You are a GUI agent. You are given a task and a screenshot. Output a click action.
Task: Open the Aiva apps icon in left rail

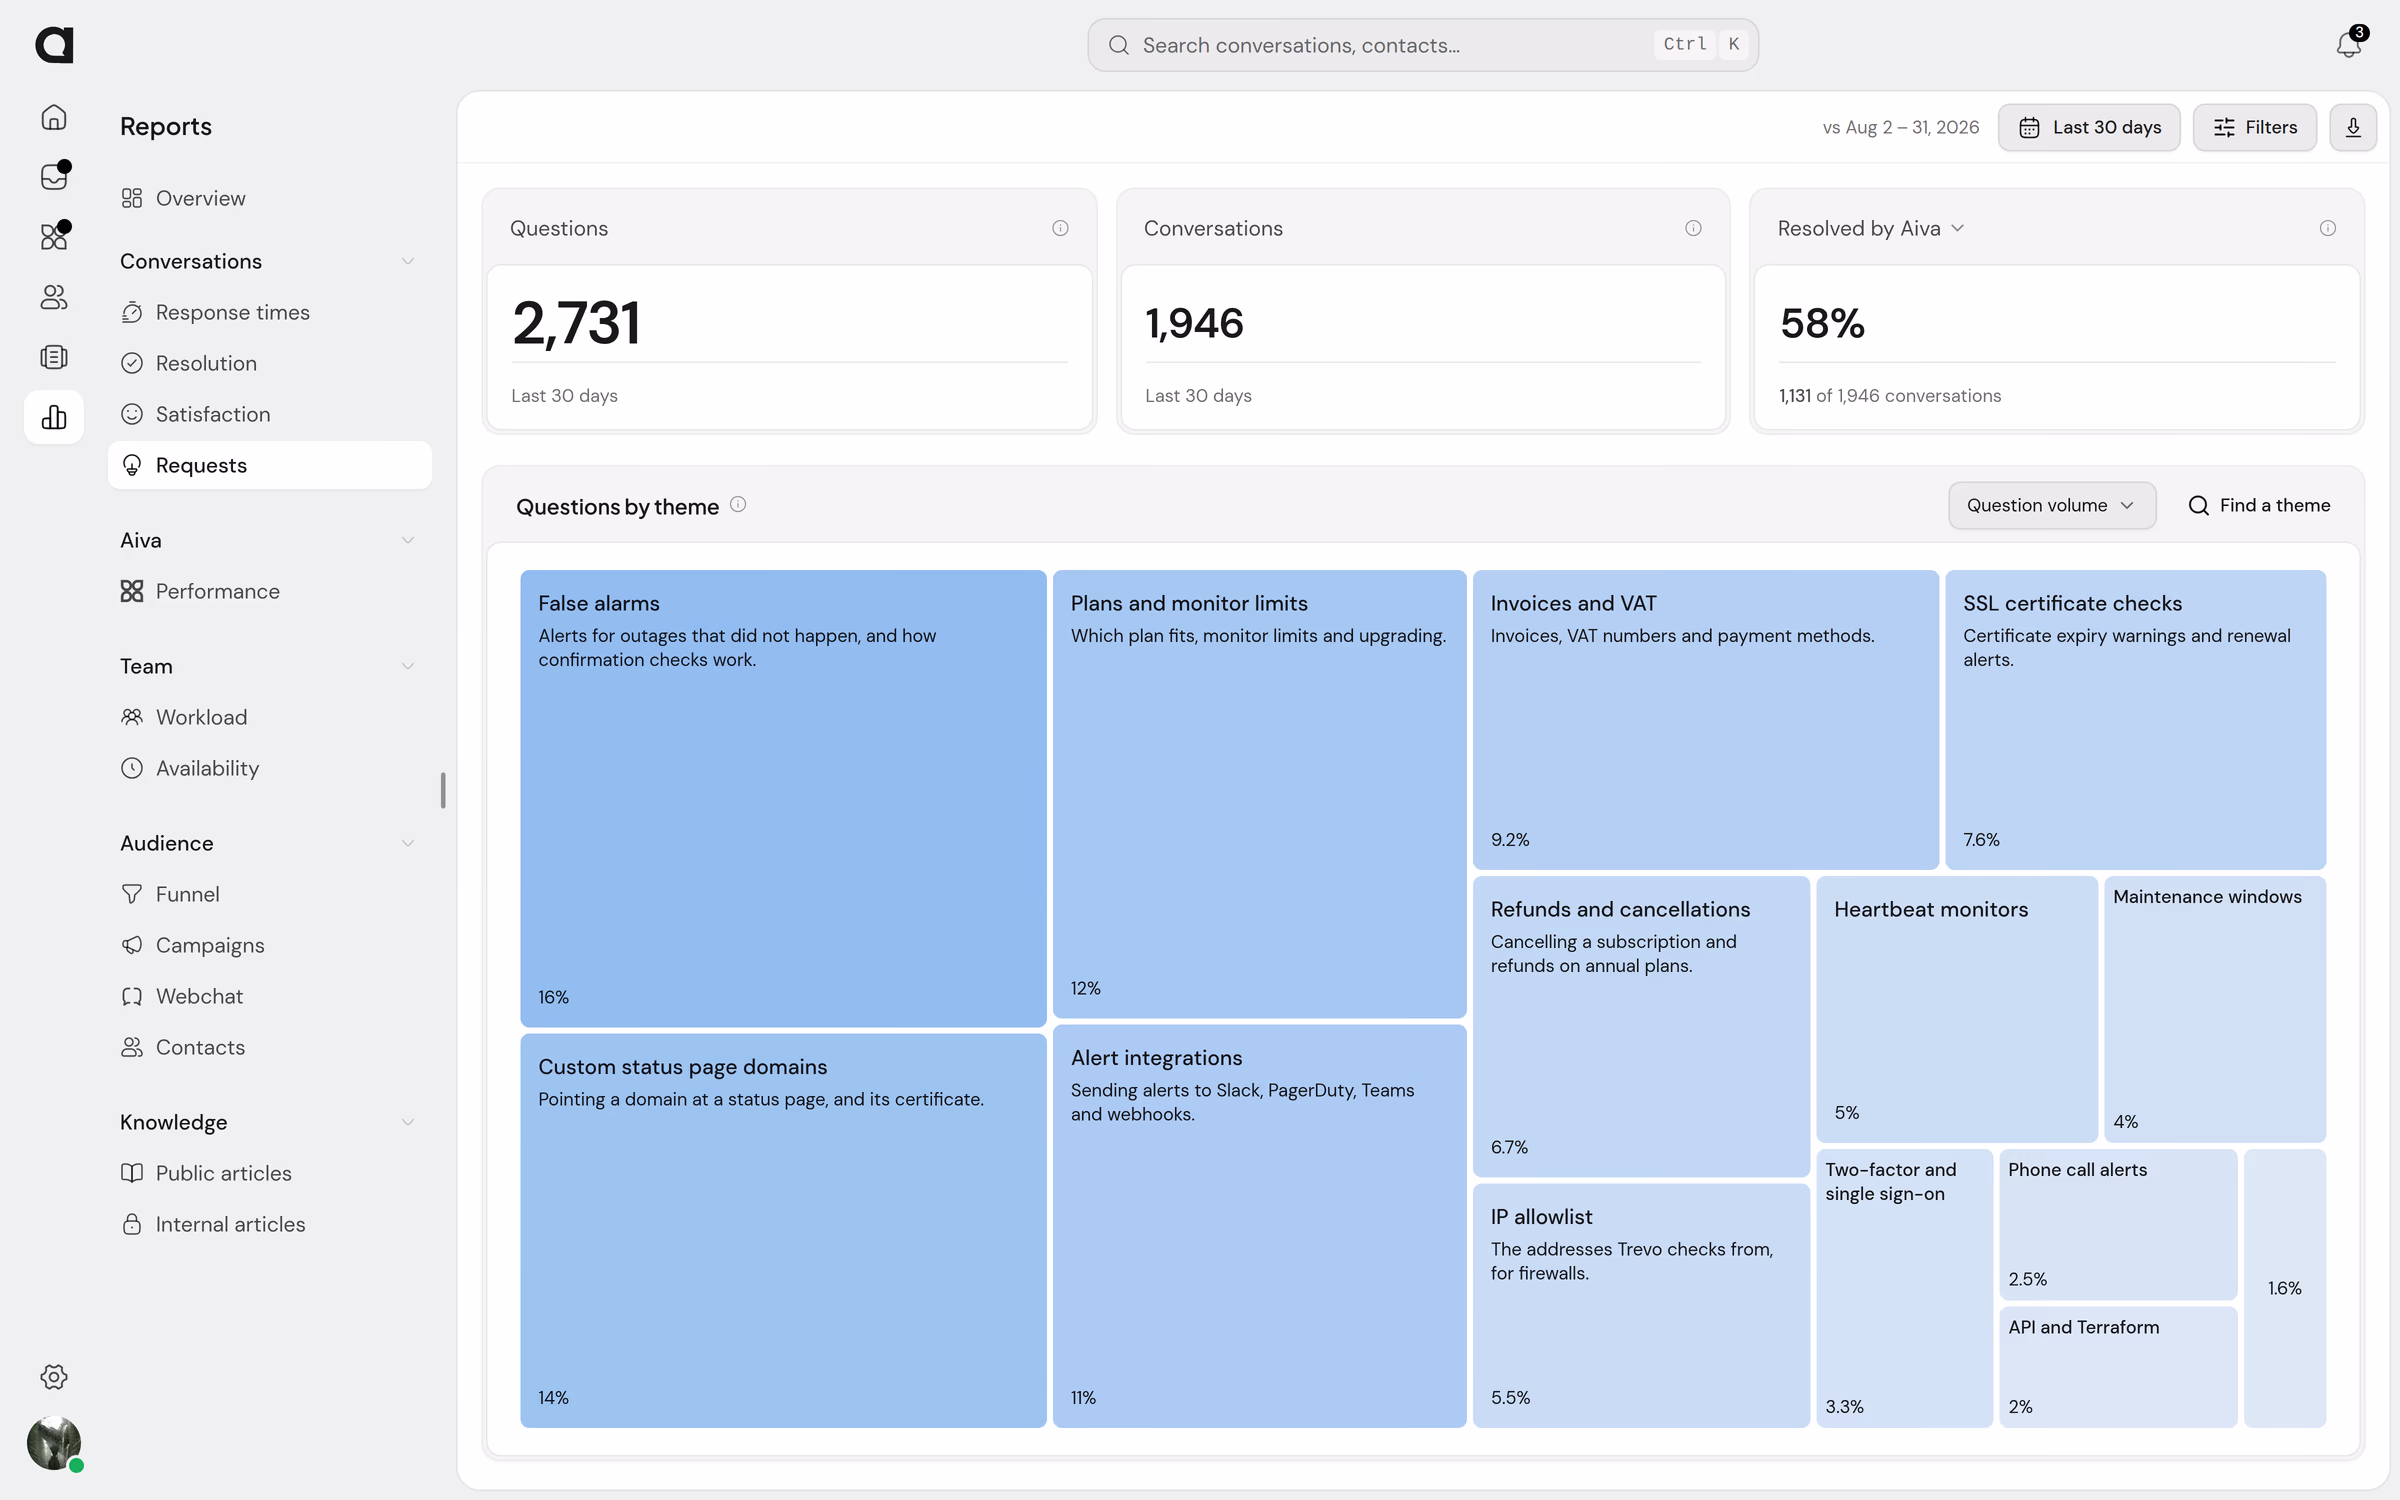[x=54, y=237]
